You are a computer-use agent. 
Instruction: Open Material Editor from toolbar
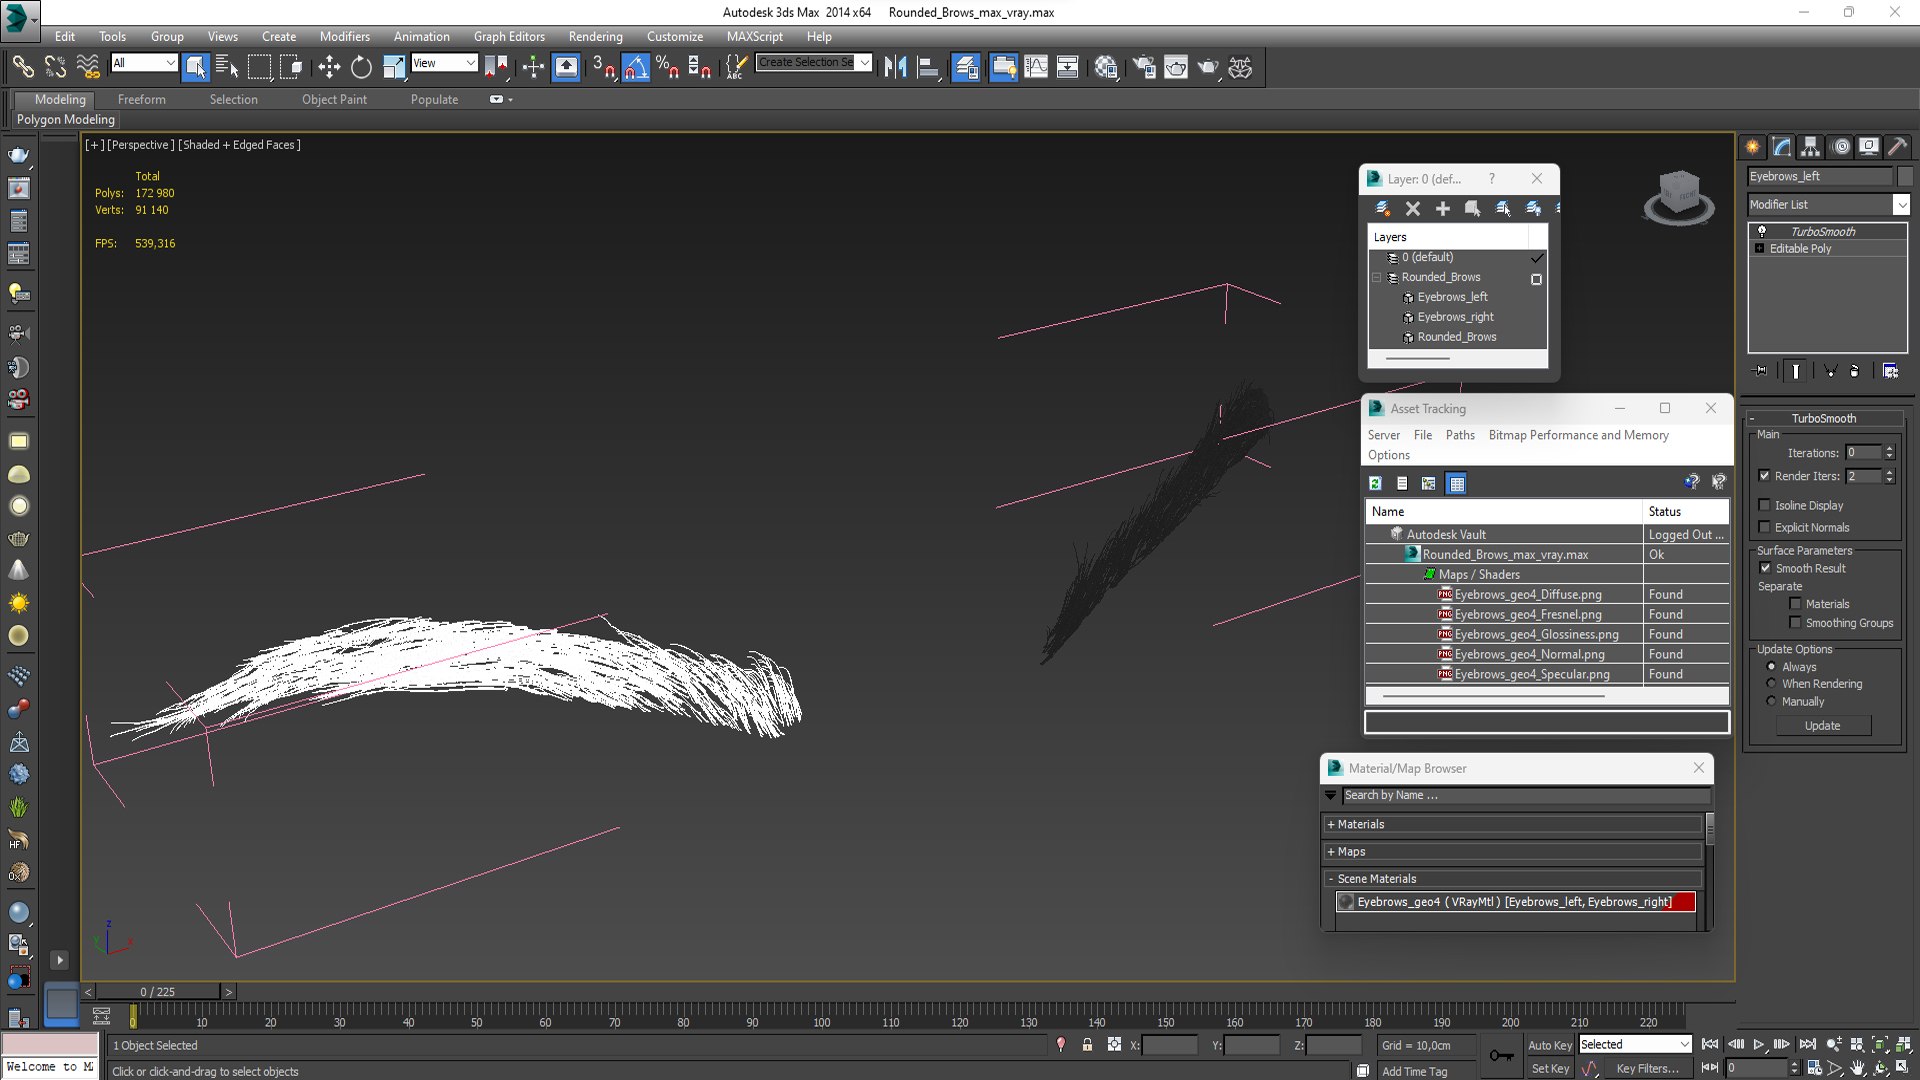click(x=1105, y=67)
